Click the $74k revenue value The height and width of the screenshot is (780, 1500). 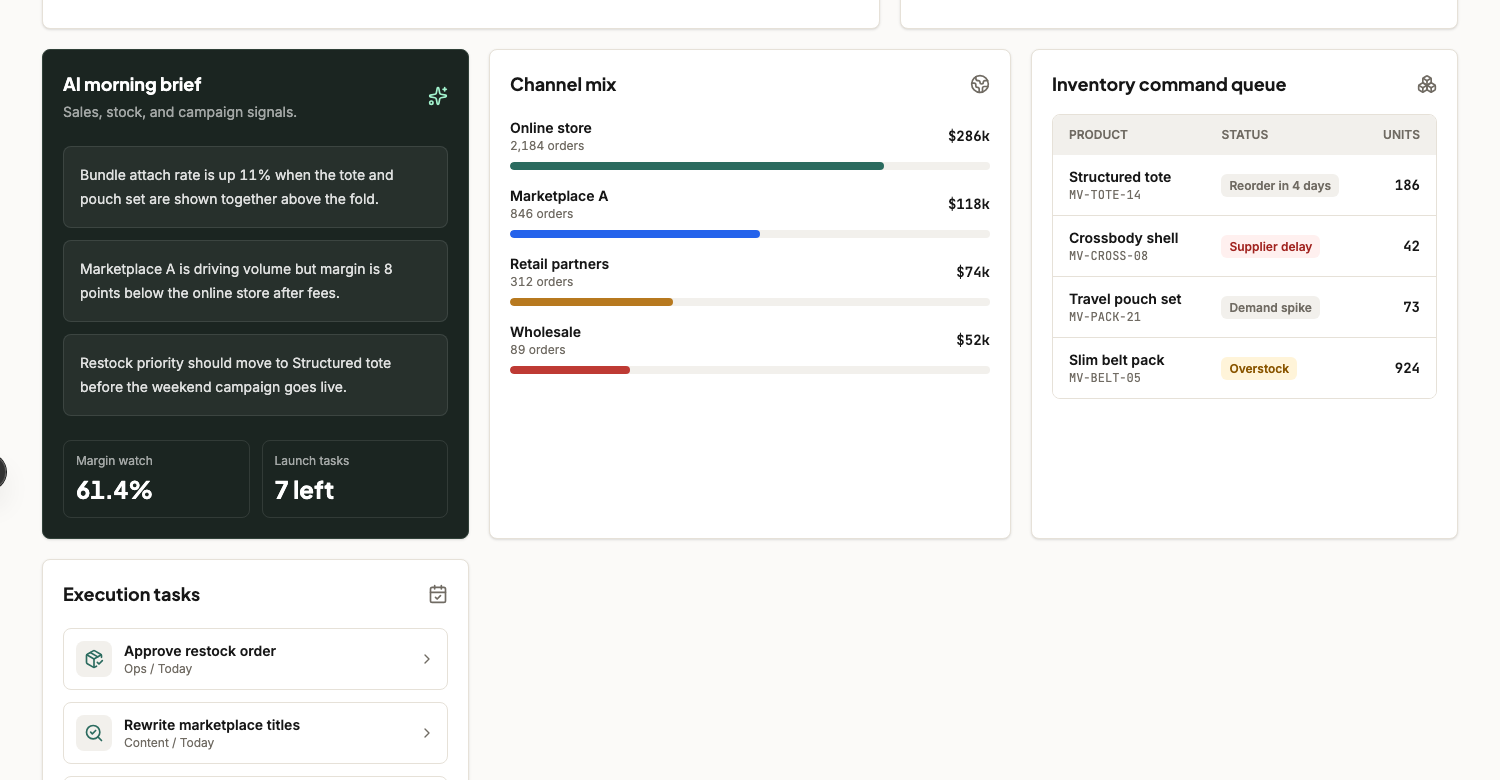tap(973, 272)
